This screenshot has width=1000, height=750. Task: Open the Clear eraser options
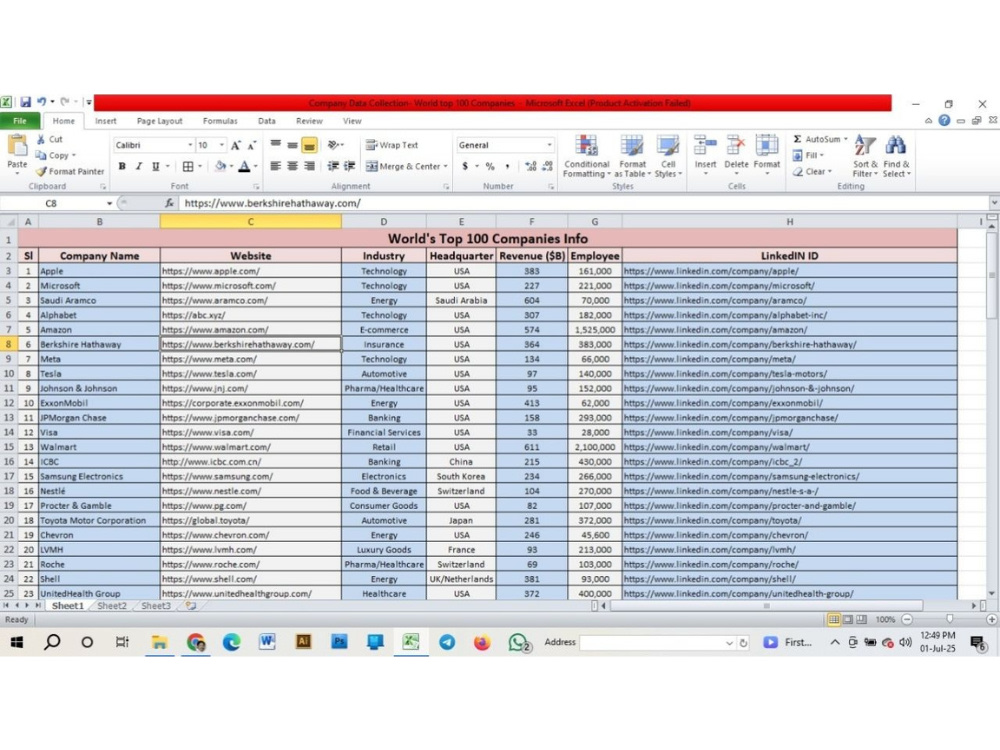[812, 171]
